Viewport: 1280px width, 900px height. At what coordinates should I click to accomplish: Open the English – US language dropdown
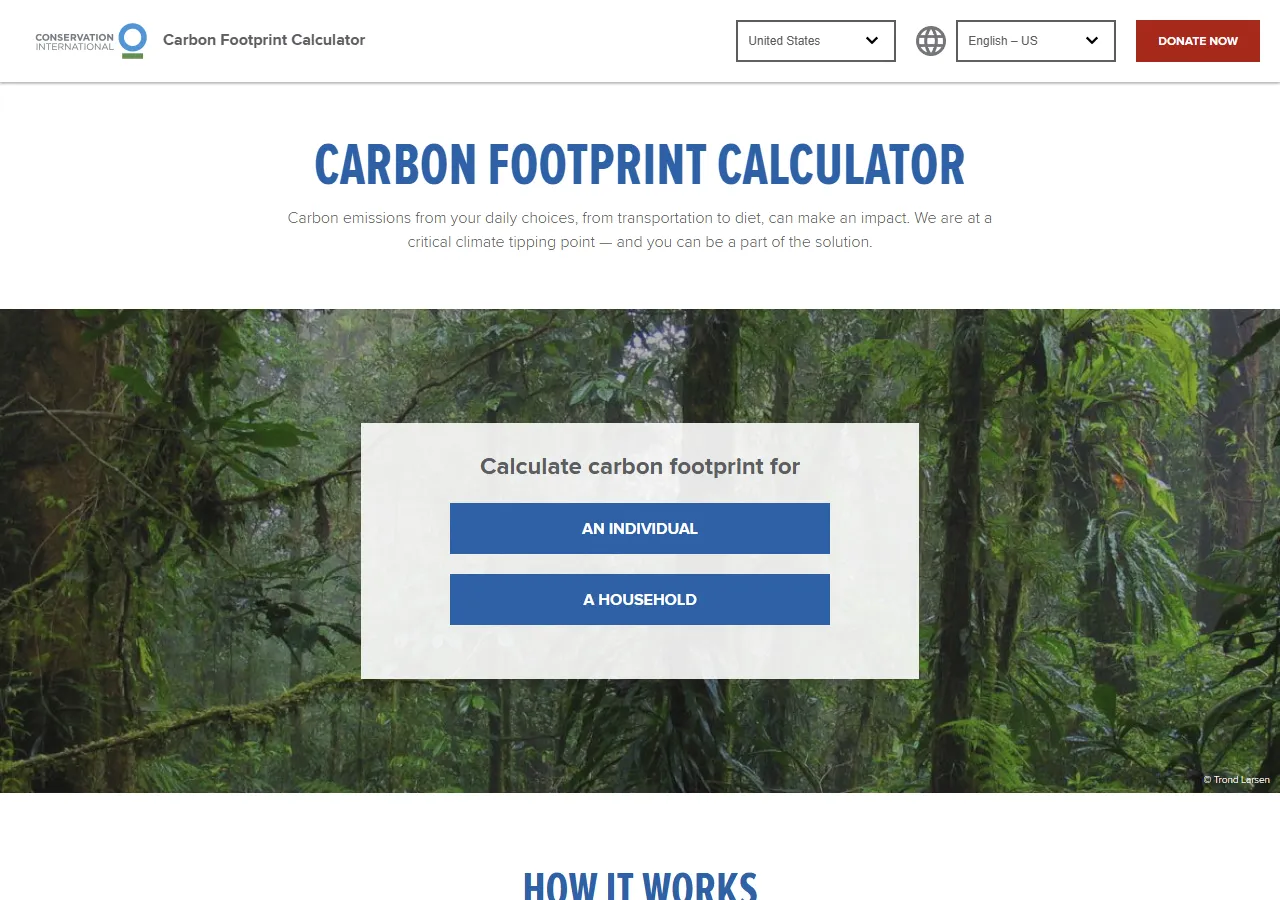[1036, 41]
